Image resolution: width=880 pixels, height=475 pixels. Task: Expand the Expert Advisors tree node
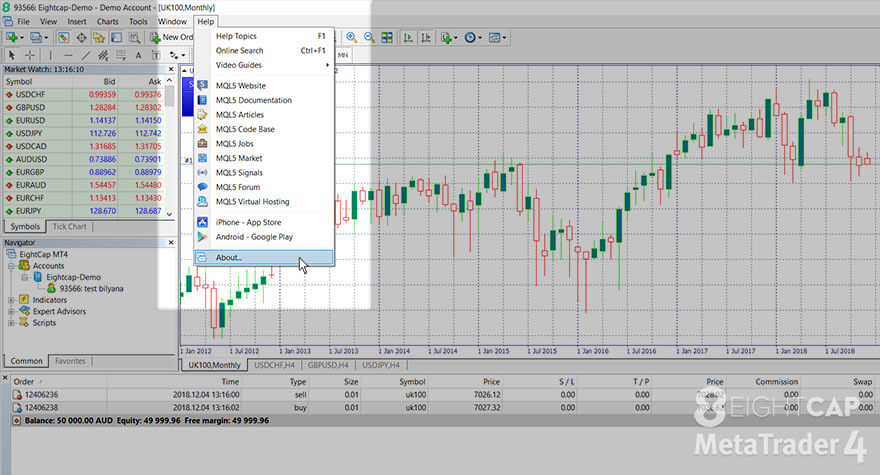coord(11,311)
